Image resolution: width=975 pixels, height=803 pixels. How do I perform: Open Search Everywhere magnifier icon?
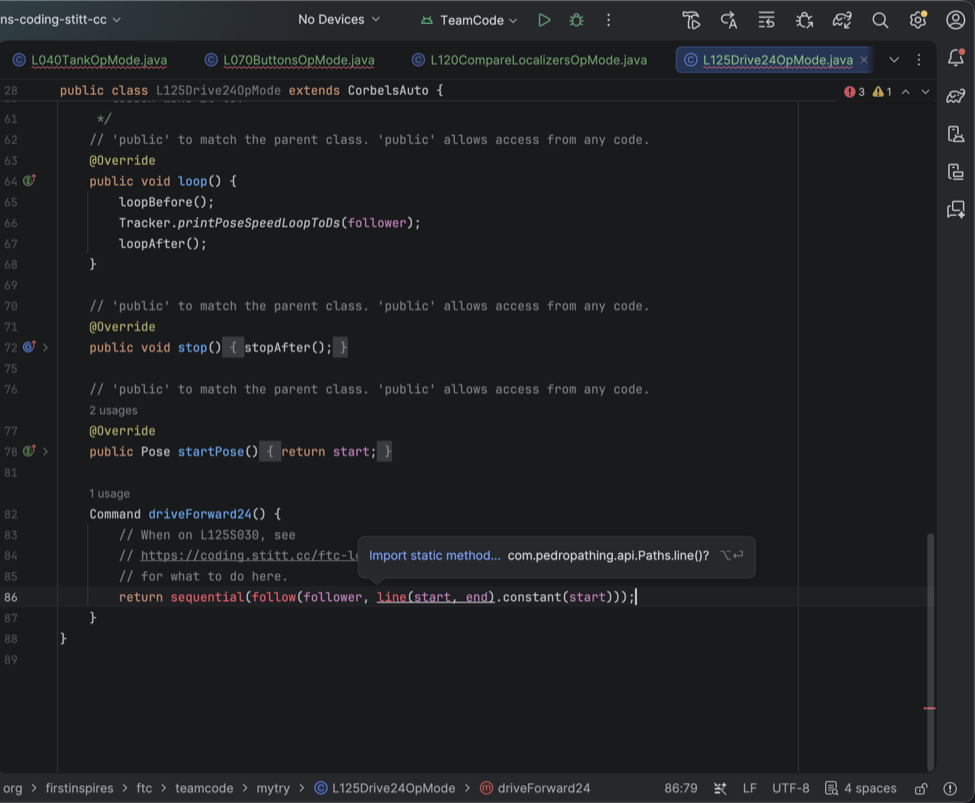pos(880,21)
